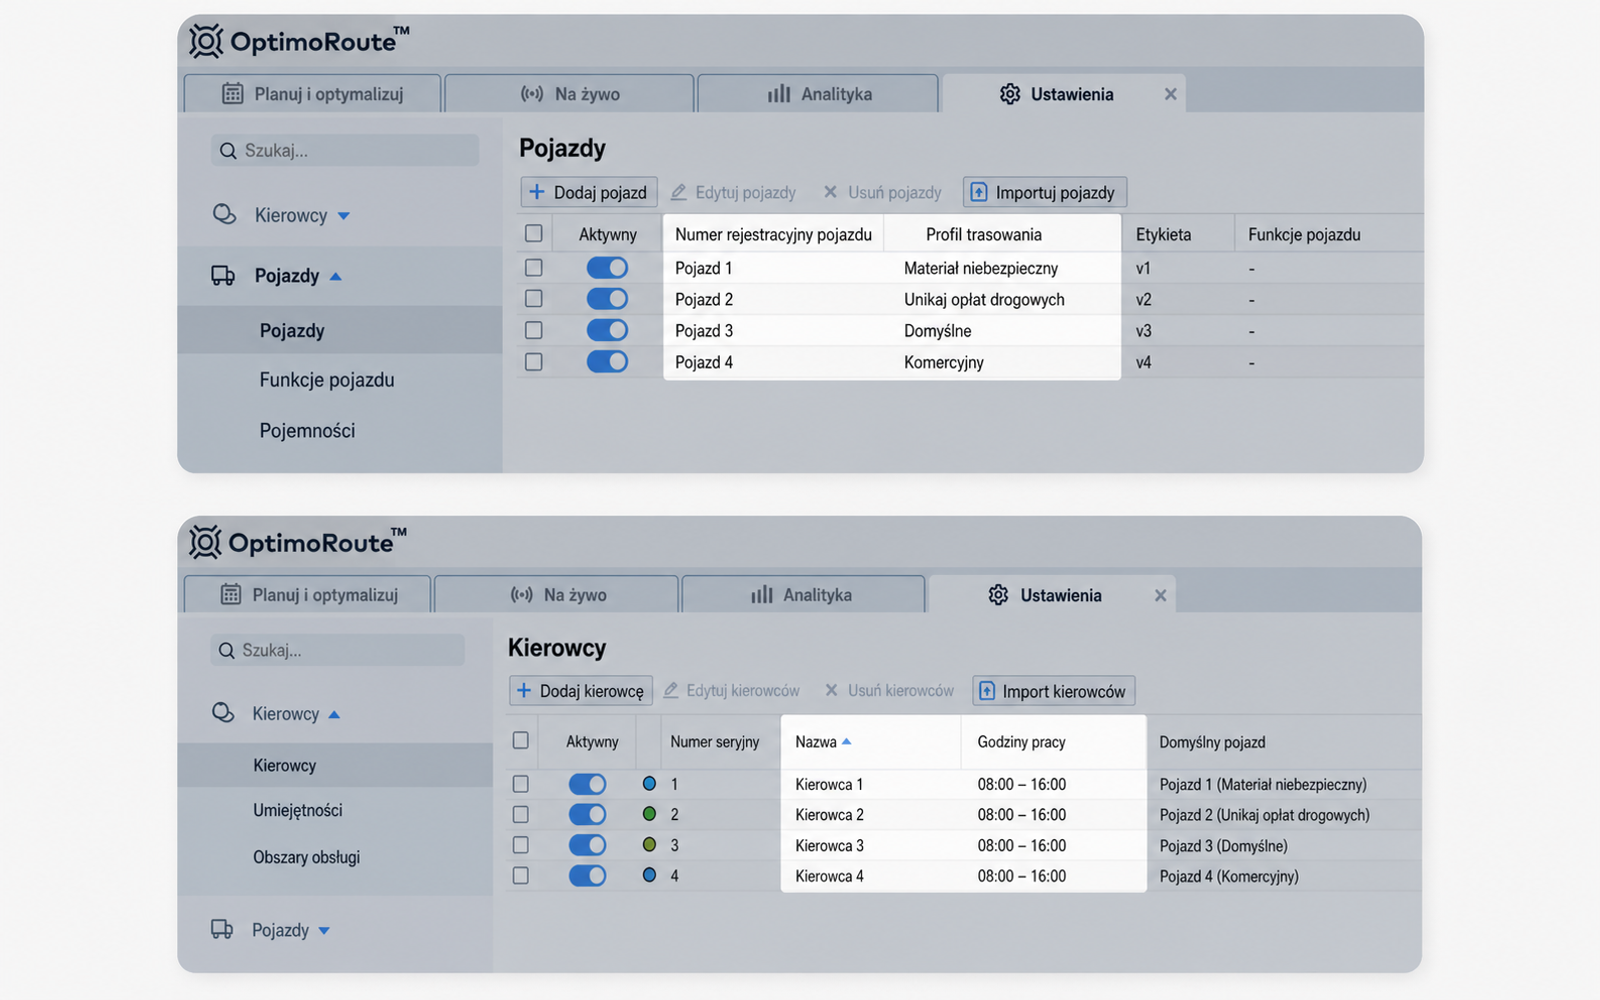This screenshot has height=1000, width=1600.
Task: Tick the checkbox for the Kierowca 2 row
Action: click(x=521, y=814)
